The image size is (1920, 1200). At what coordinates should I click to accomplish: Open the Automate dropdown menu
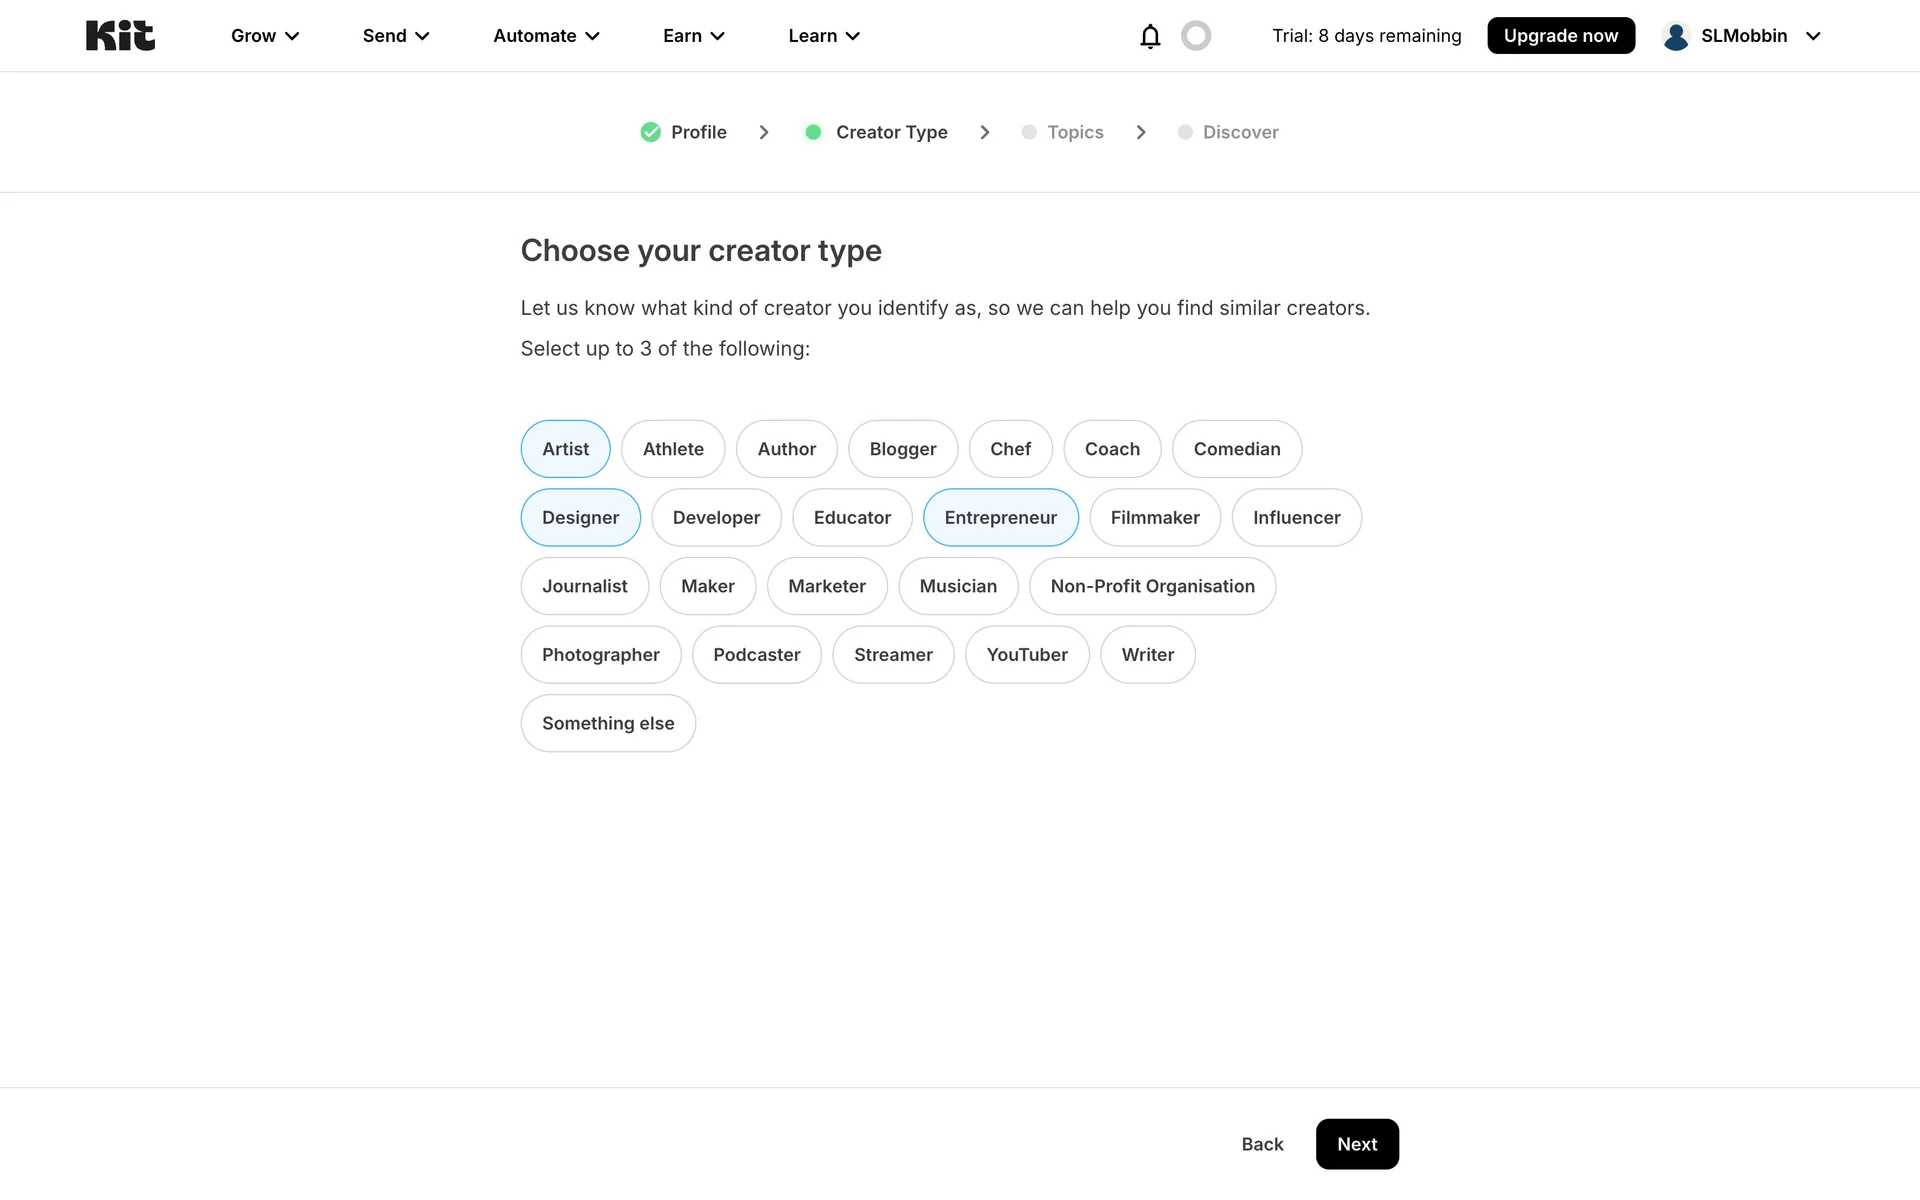[x=546, y=36]
